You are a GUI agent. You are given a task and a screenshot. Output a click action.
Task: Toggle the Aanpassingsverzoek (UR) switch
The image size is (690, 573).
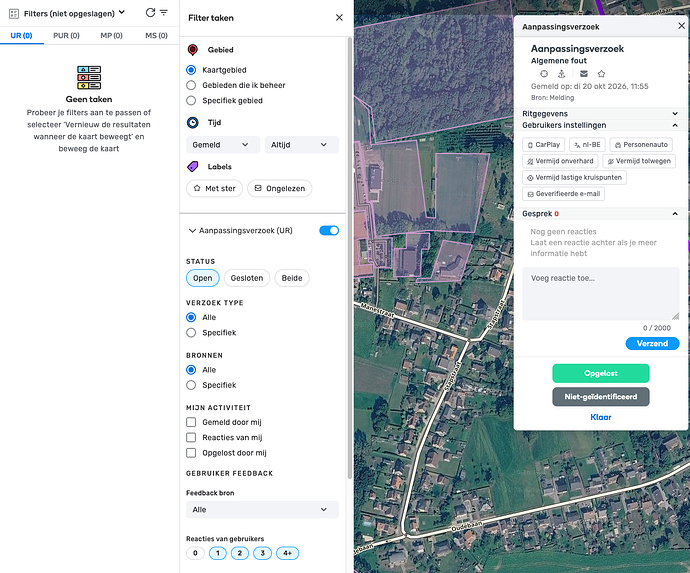[329, 231]
